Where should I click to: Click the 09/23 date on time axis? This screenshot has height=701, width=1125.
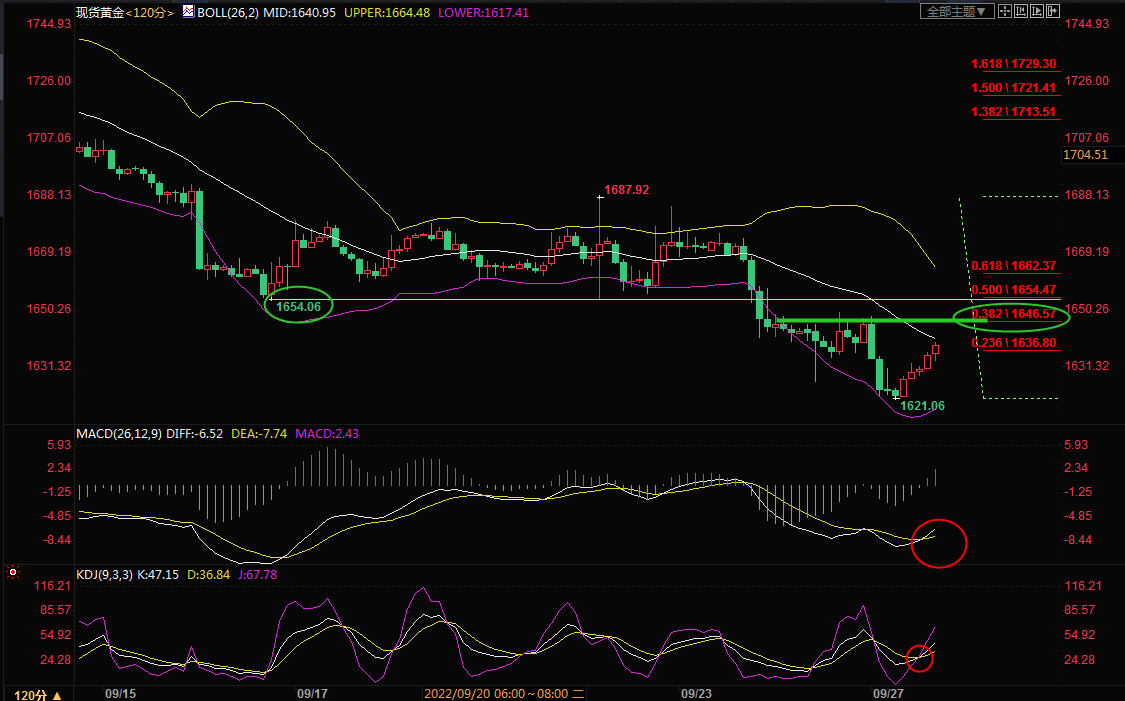tap(696, 692)
